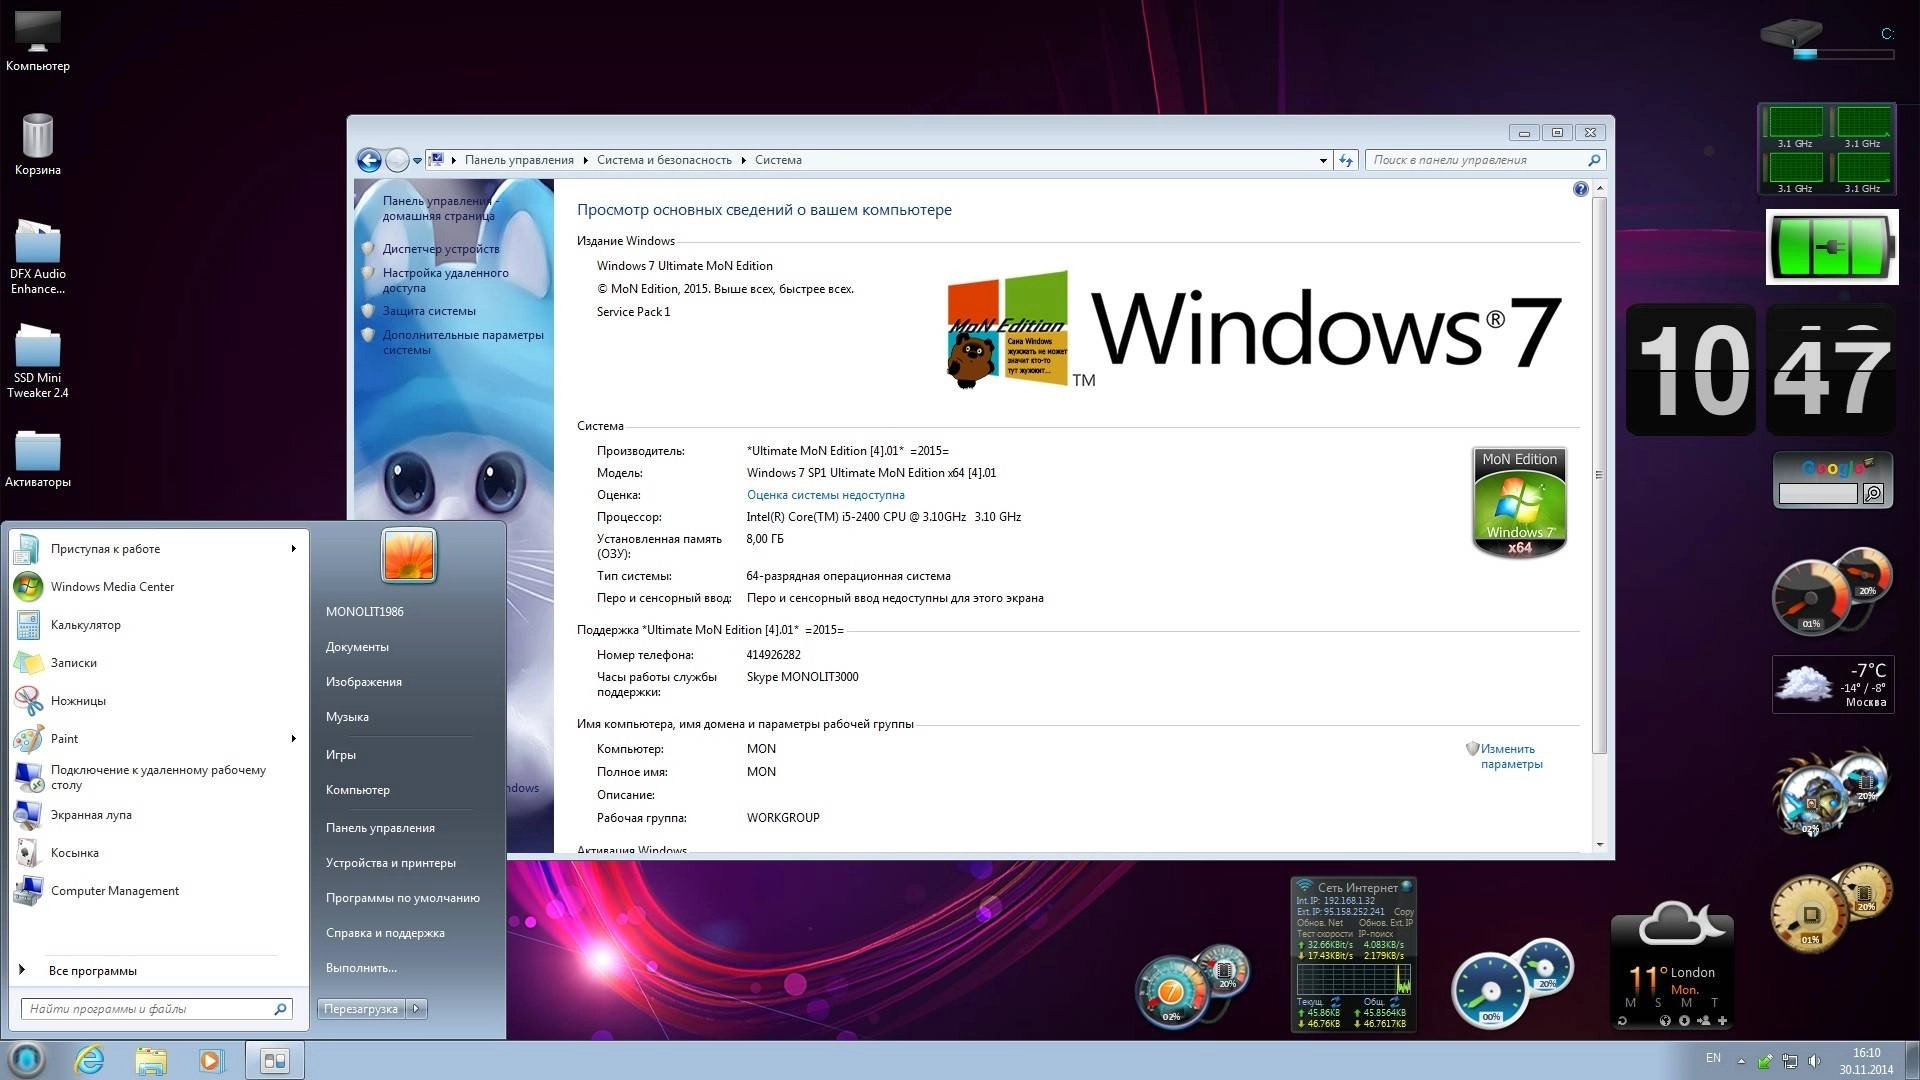Click the volume speaker tray icon
This screenshot has width=1920, height=1080.
tap(1814, 1061)
